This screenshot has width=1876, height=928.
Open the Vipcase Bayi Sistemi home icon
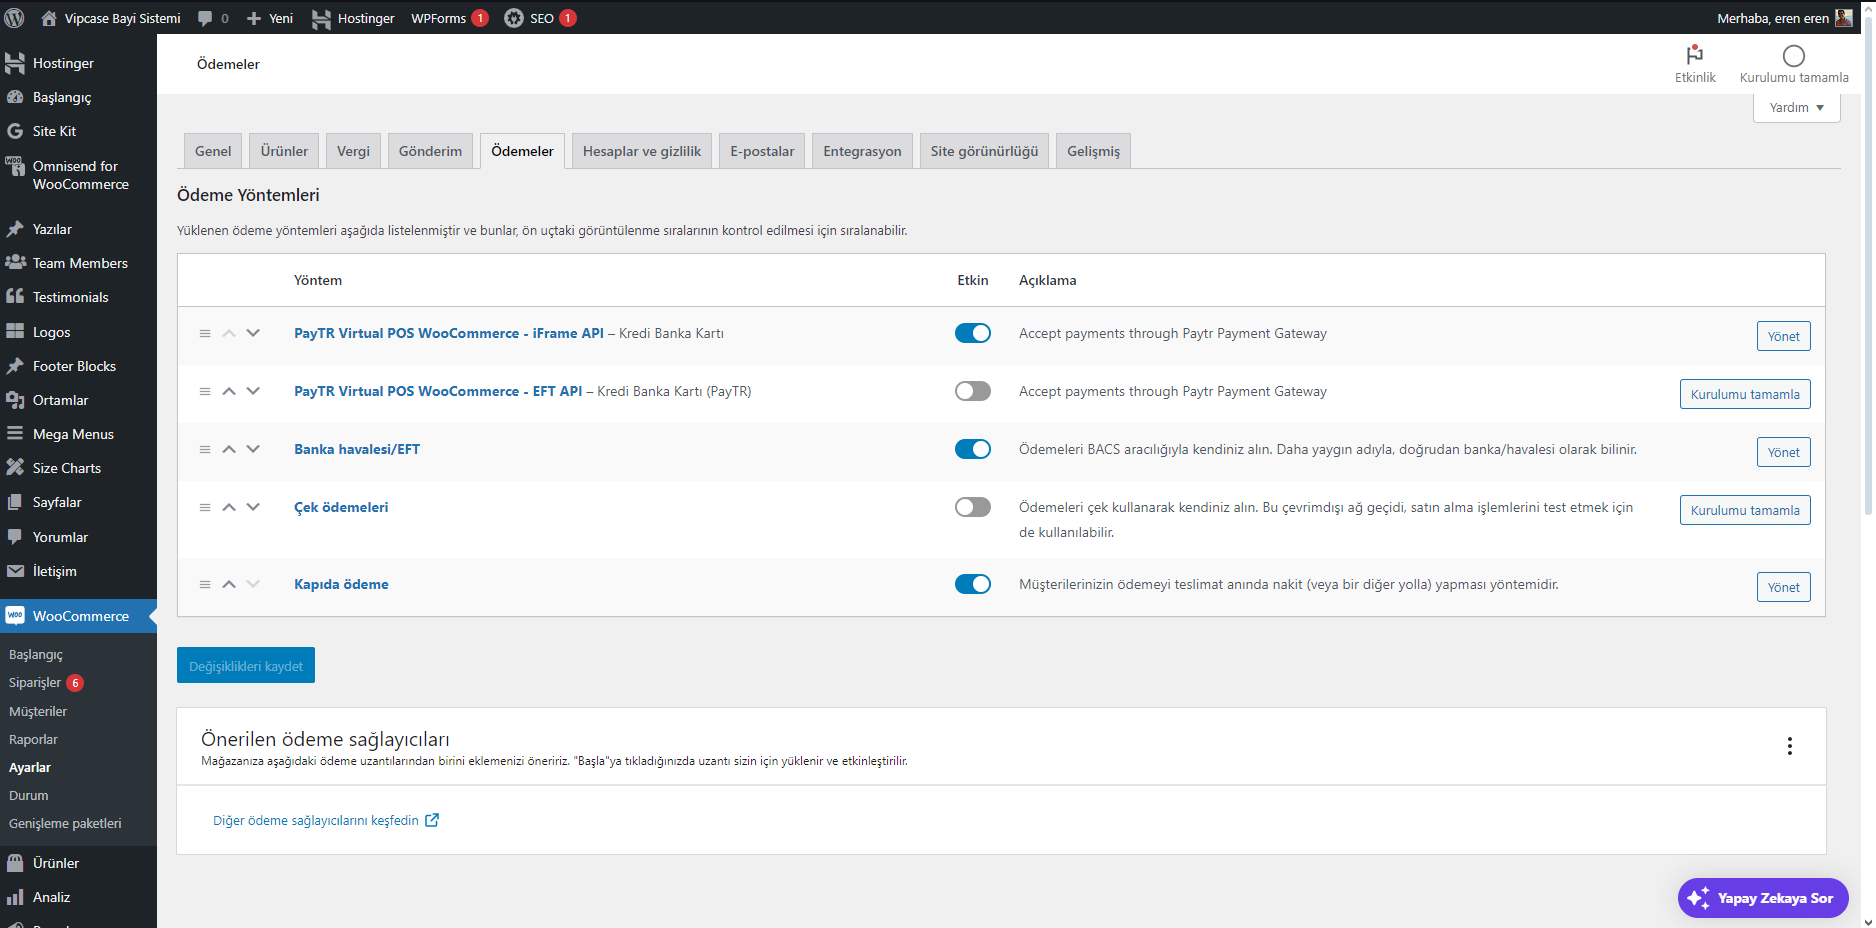coord(48,18)
